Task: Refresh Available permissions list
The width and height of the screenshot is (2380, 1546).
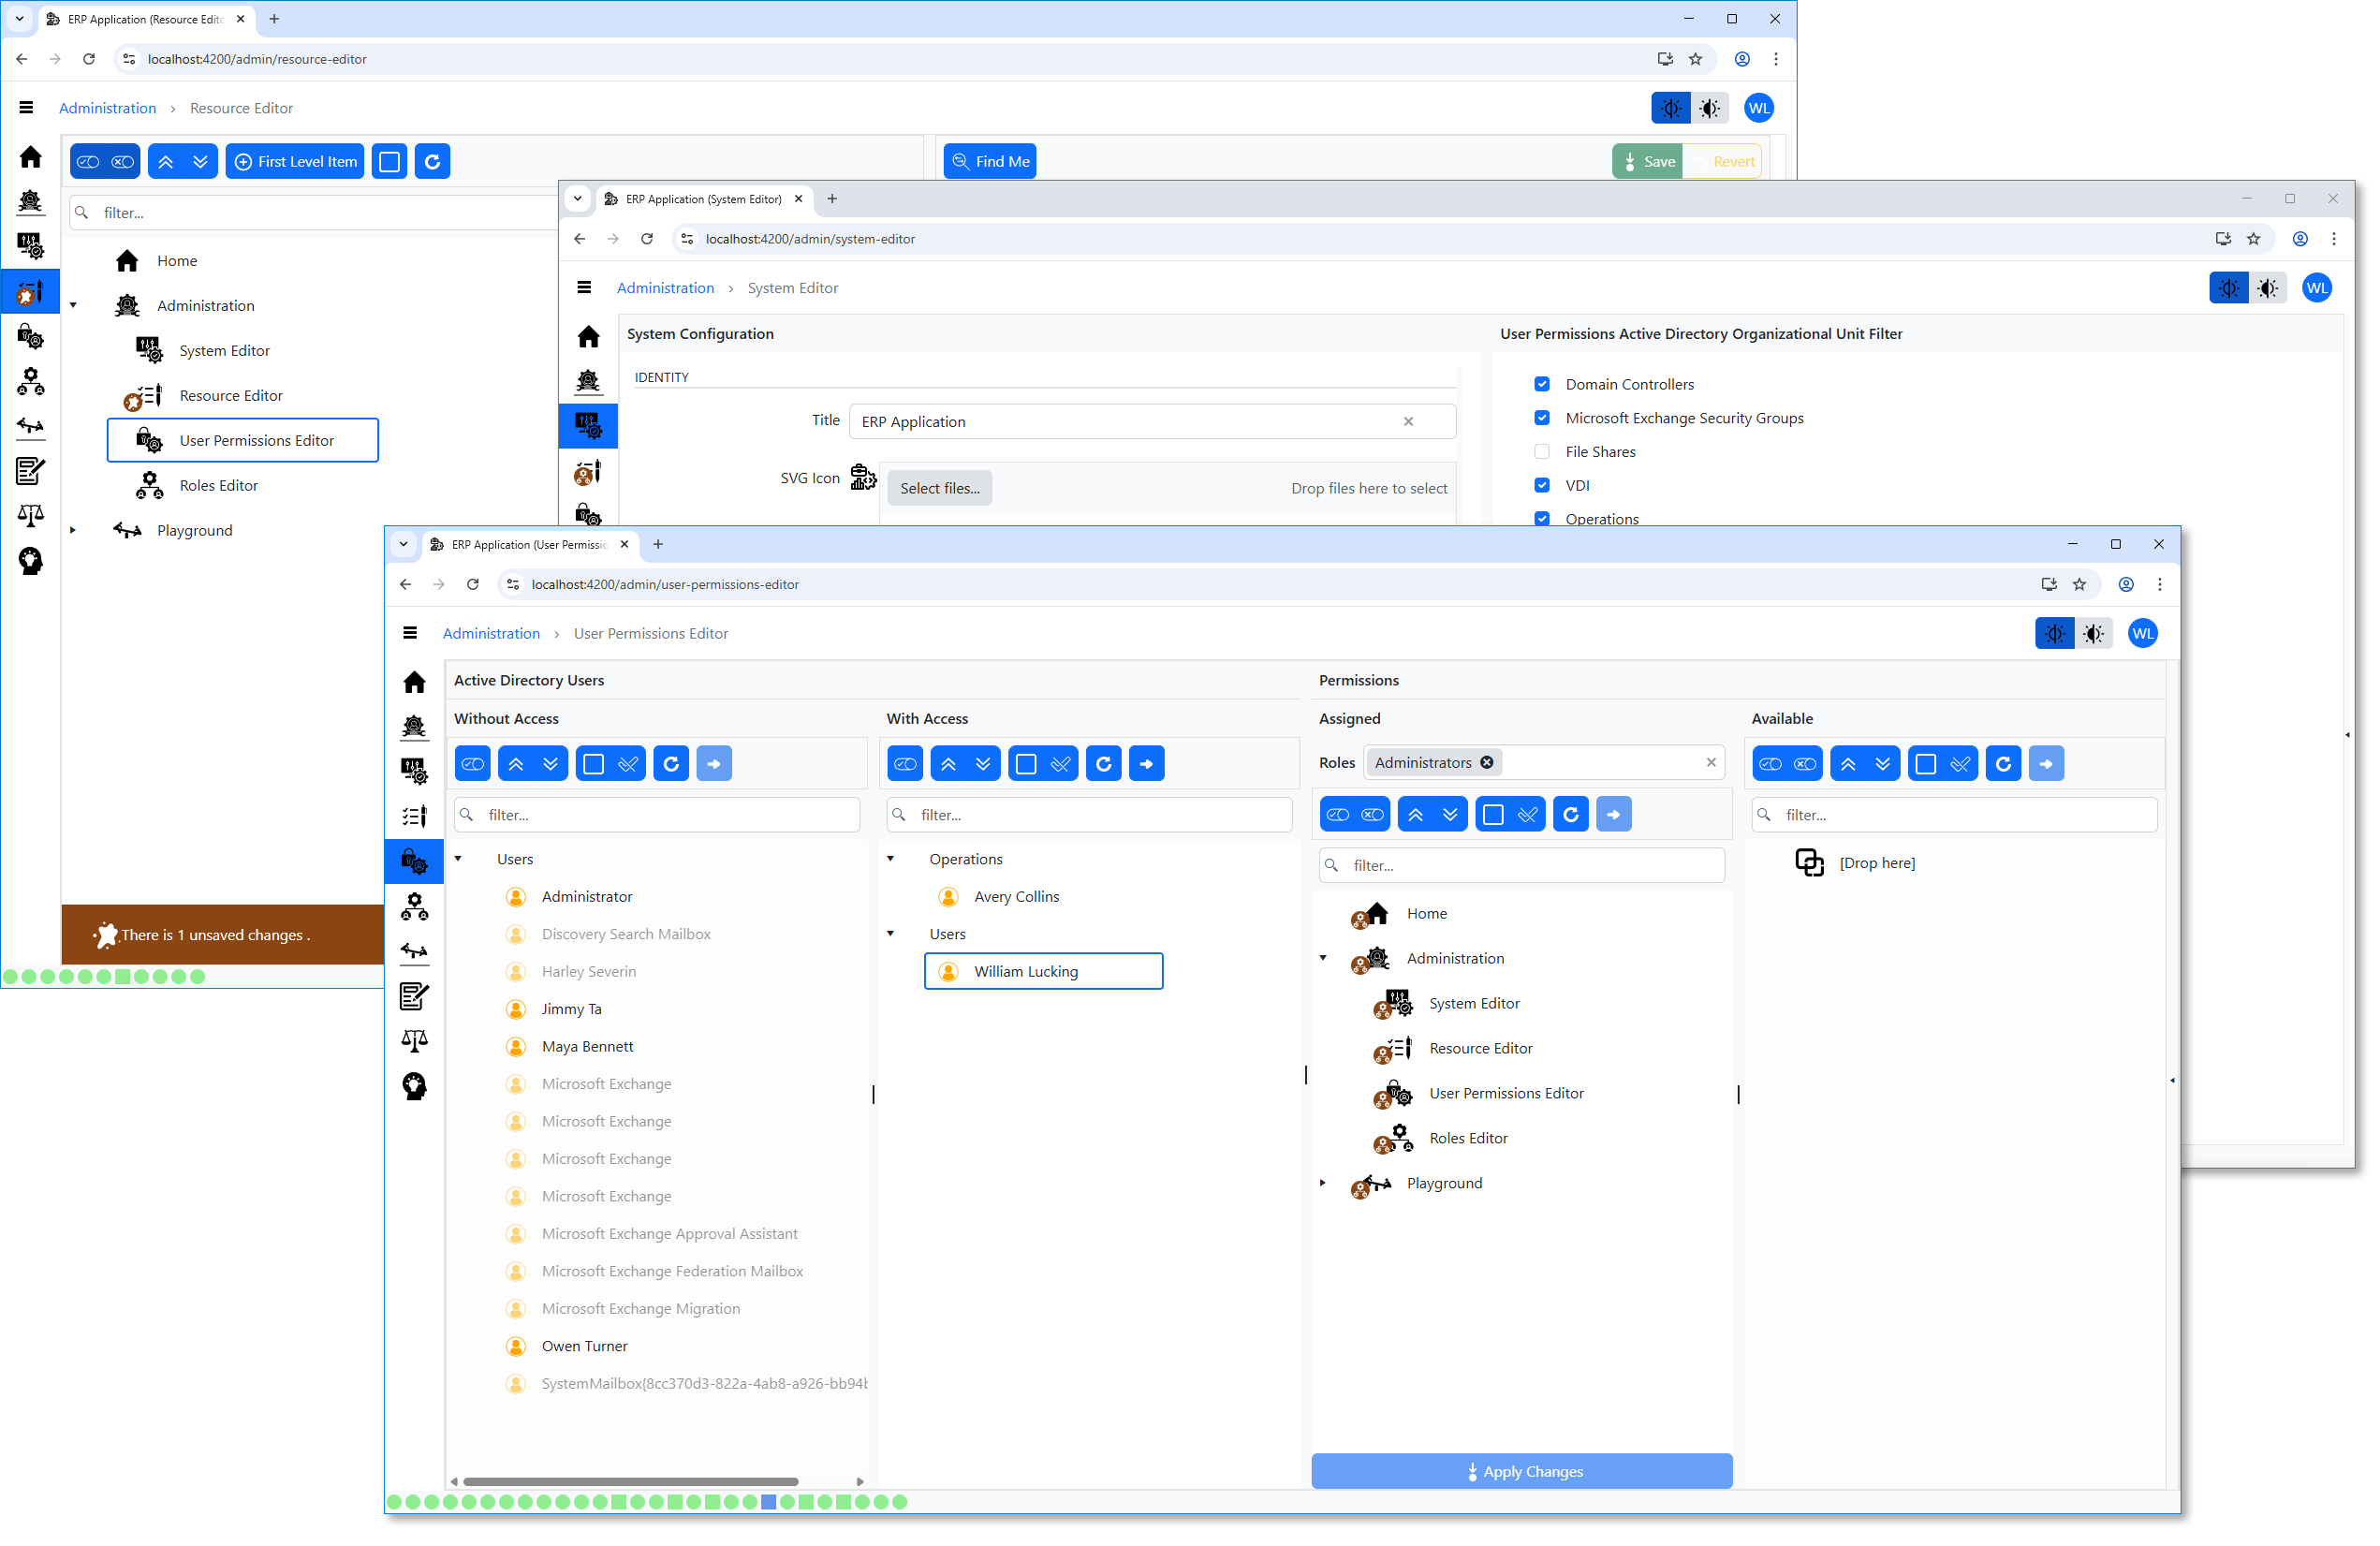Action: point(2003,764)
